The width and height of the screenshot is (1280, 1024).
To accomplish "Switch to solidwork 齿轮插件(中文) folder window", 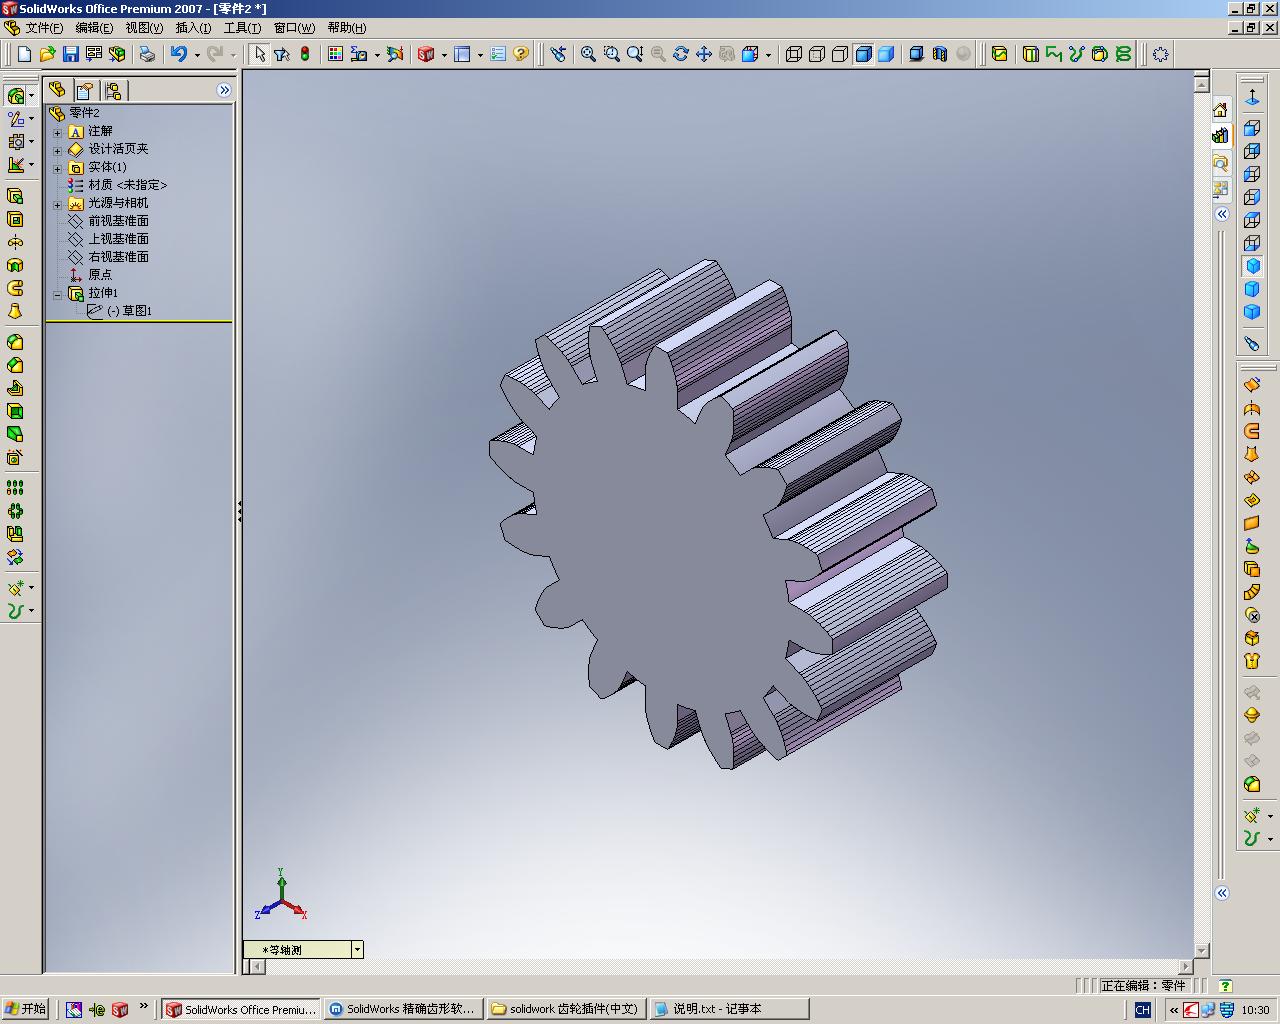I will click(565, 1009).
